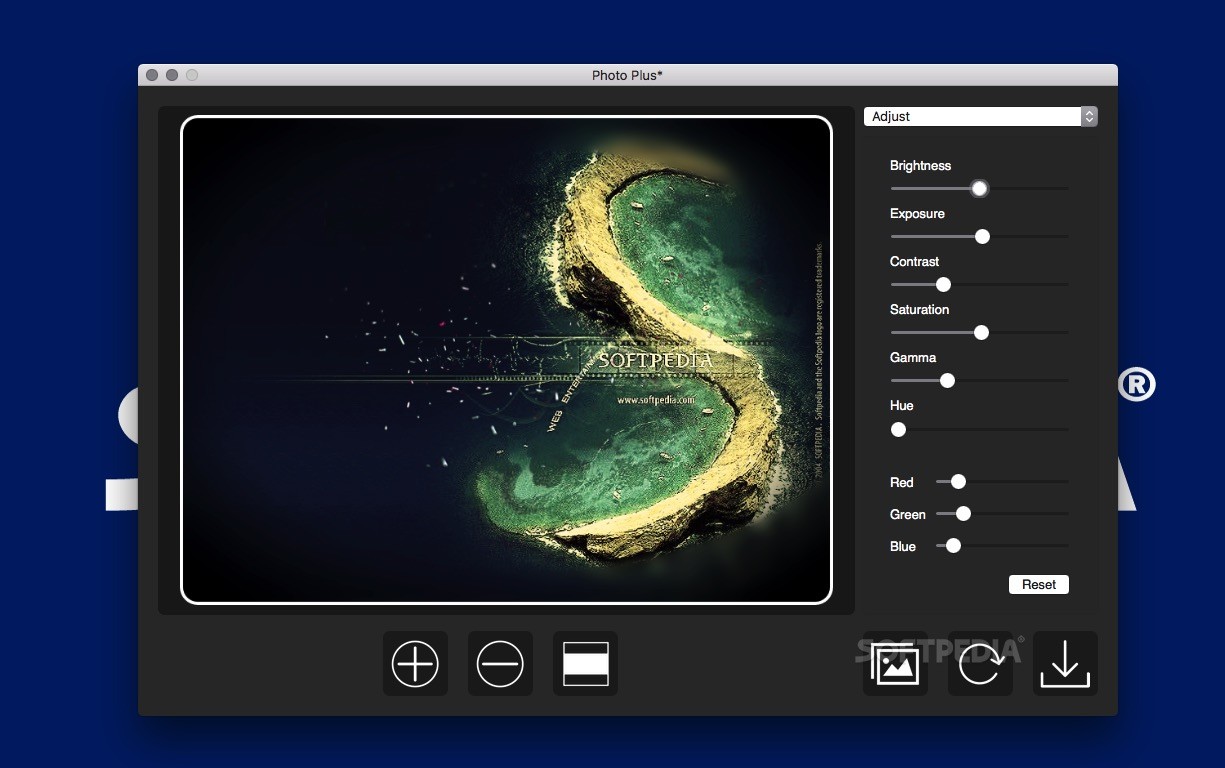Click the Green channel slider knob
The width and height of the screenshot is (1225, 768).
point(962,513)
